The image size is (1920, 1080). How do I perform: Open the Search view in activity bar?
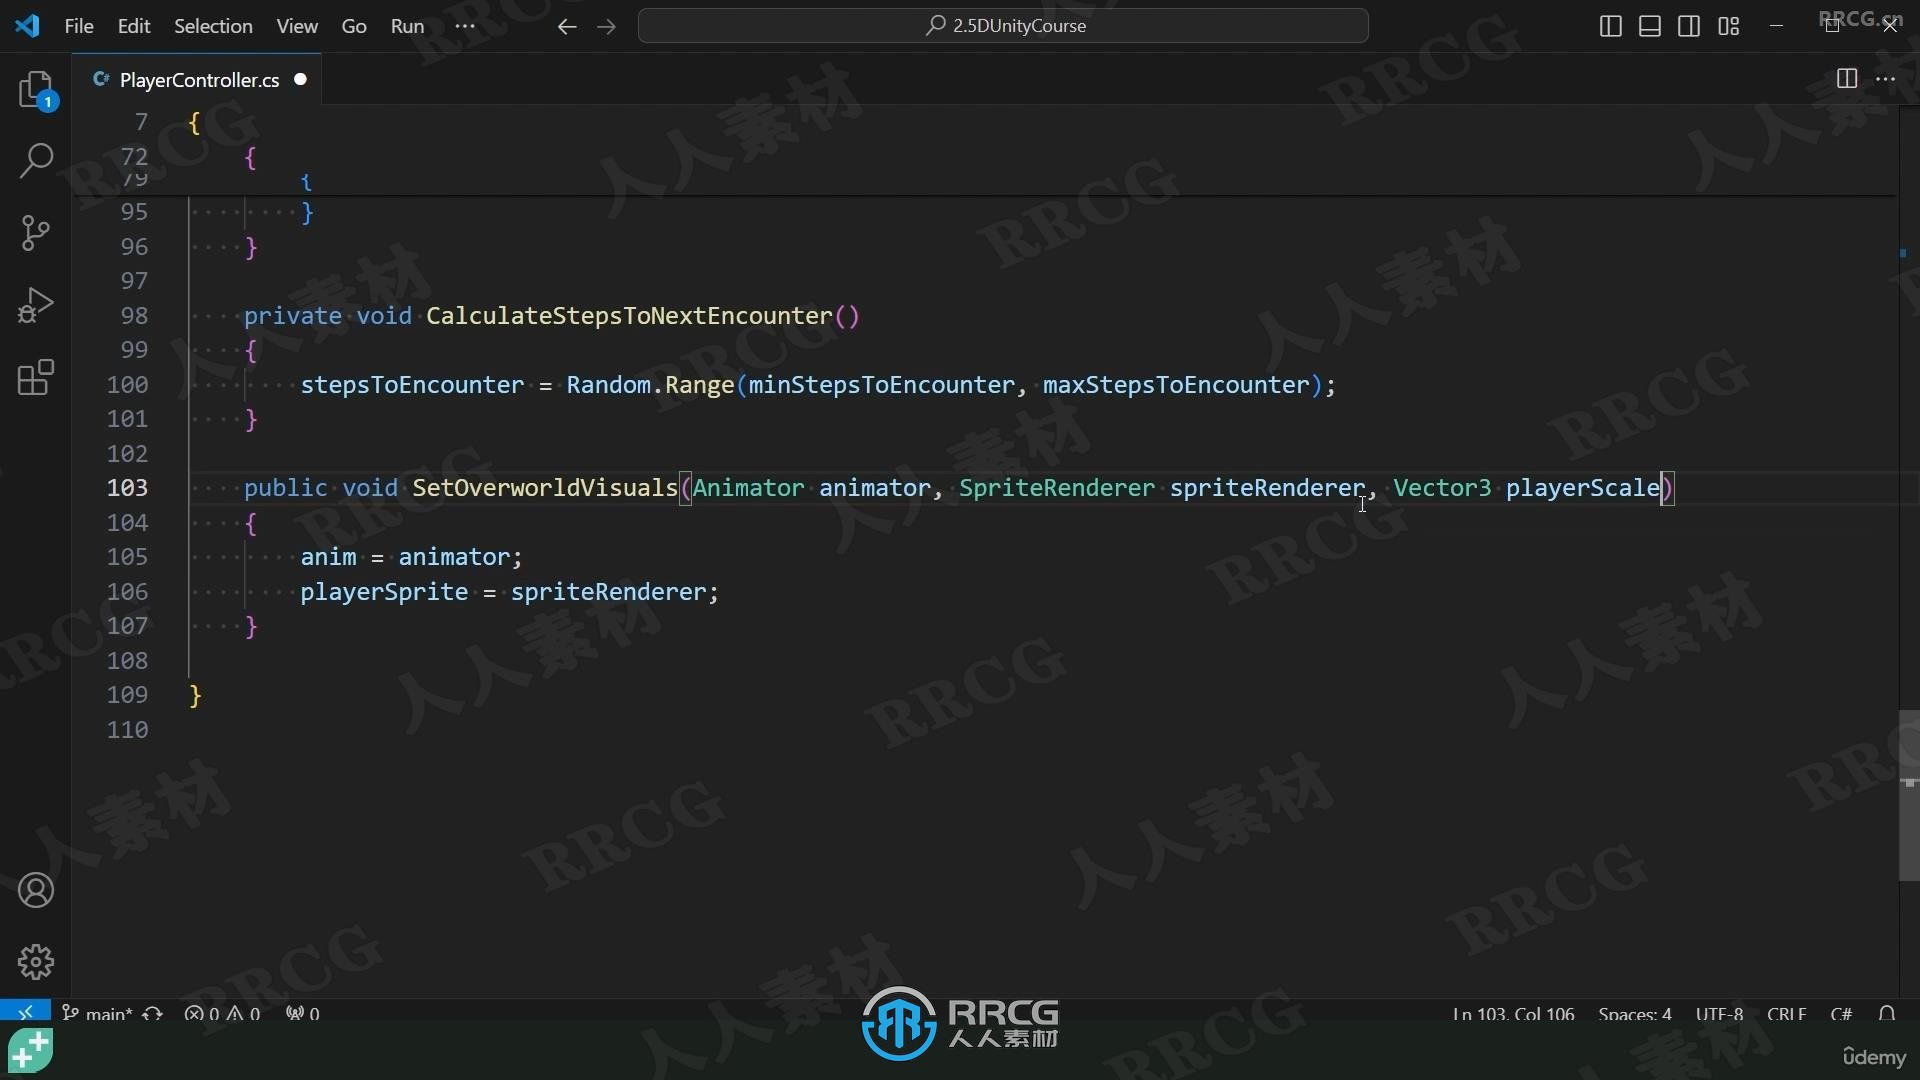point(36,160)
